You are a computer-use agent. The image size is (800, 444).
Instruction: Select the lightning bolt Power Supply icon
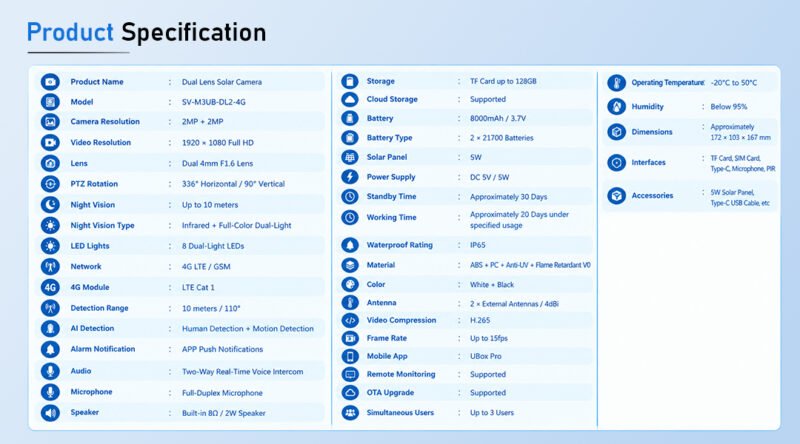tap(350, 177)
